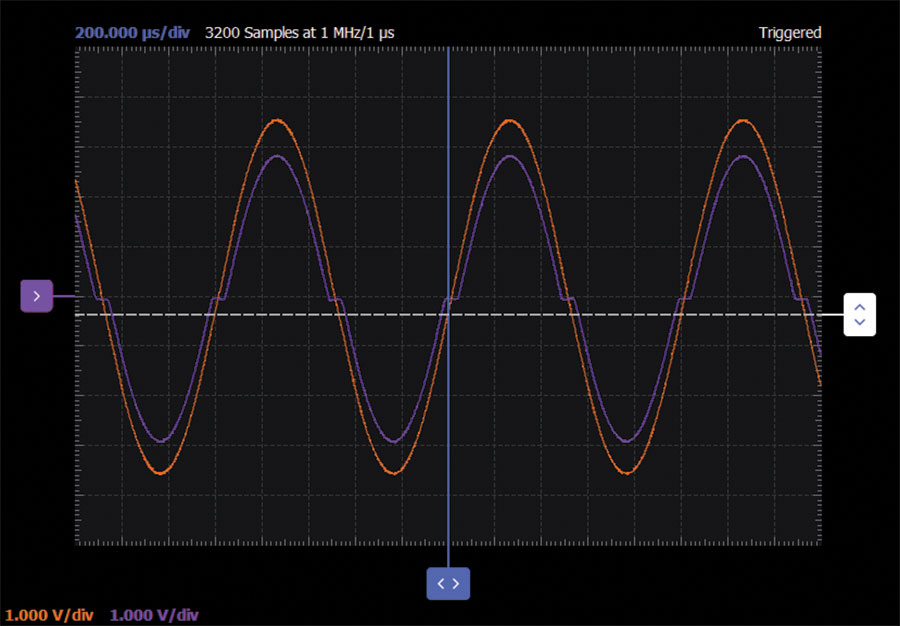Viewport: 900px width, 626px height.
Task: Click the dashed white trigger level line
Action: click(448, 314)
